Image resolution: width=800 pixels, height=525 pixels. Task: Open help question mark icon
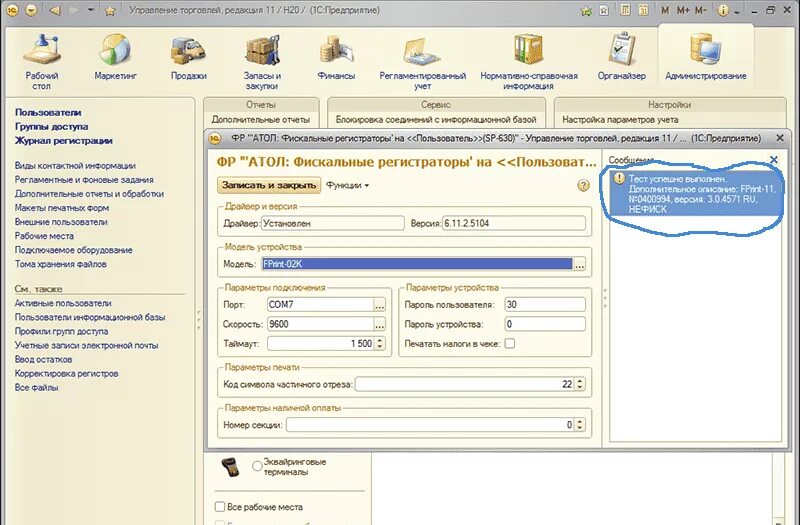(583, 185)
